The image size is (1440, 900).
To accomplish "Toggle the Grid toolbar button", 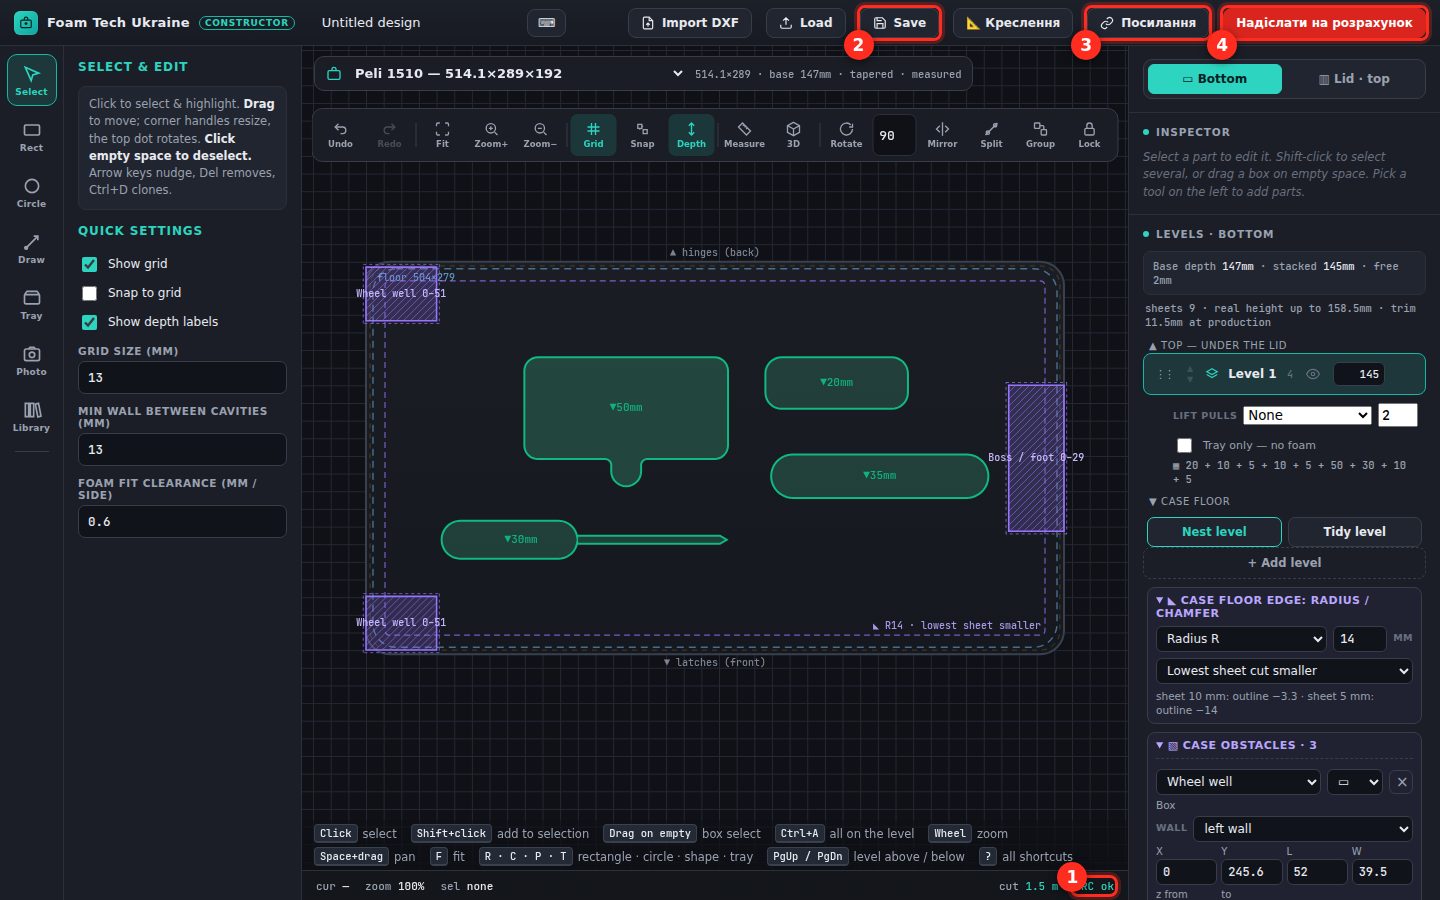I will [593, 135].
